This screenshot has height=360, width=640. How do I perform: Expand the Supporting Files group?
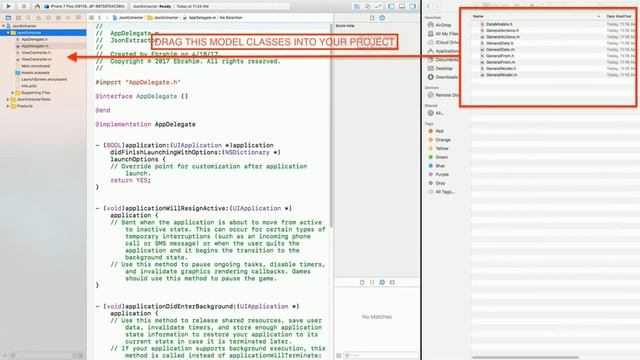(13, 93)
